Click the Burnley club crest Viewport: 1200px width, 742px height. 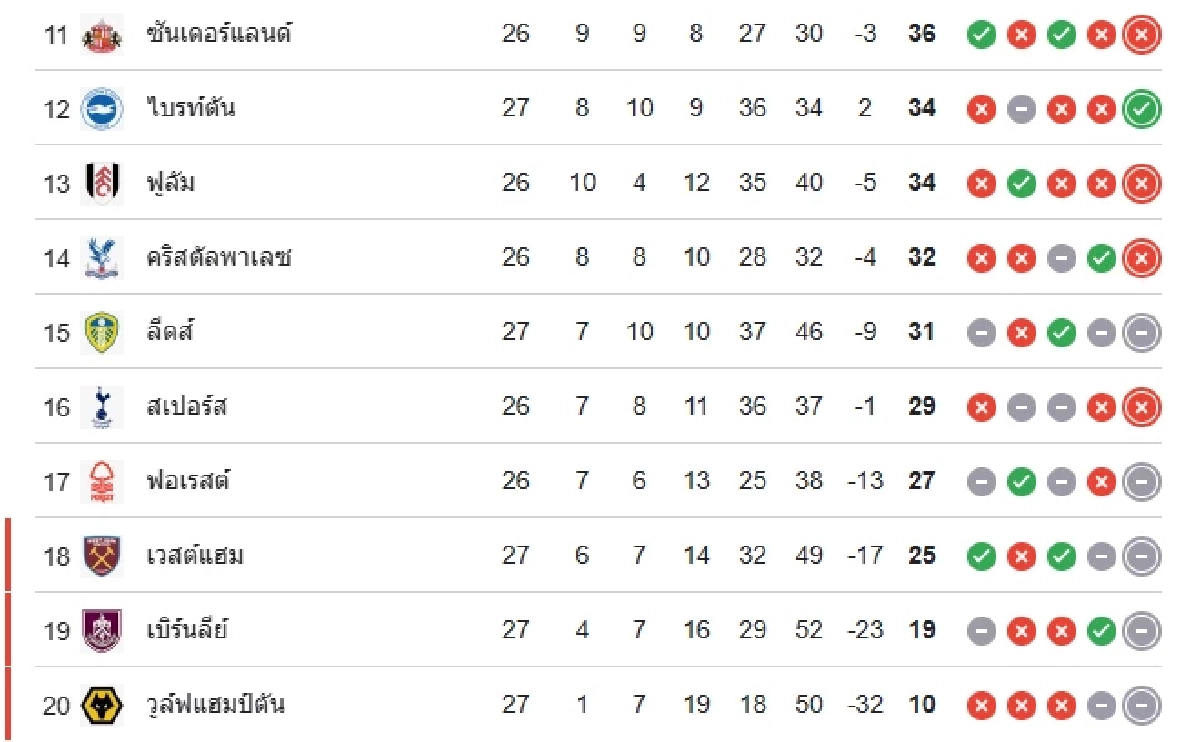pyautogui.click(x=102, y=630)
